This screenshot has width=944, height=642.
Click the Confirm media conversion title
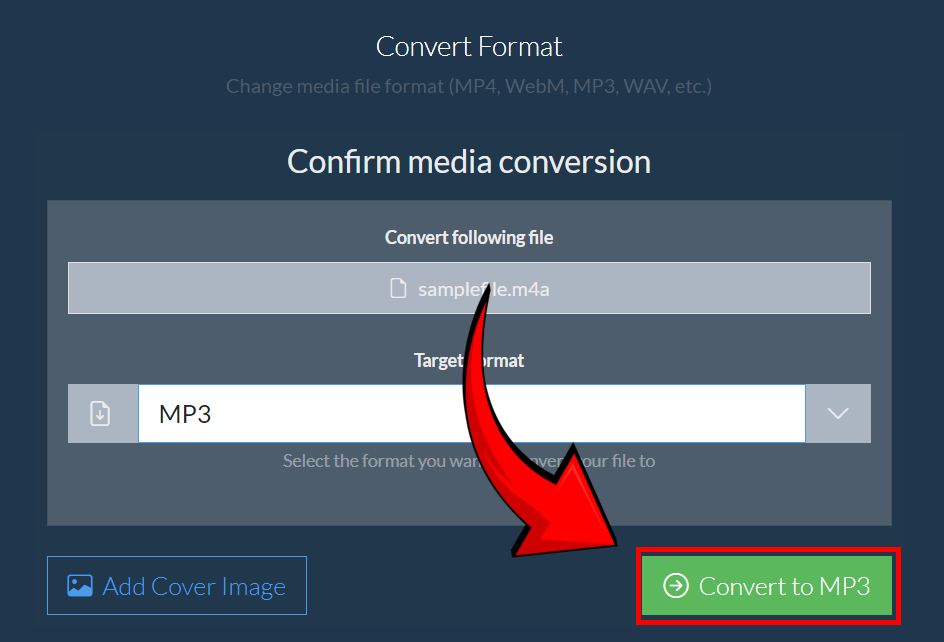click(x=468, y=161)
